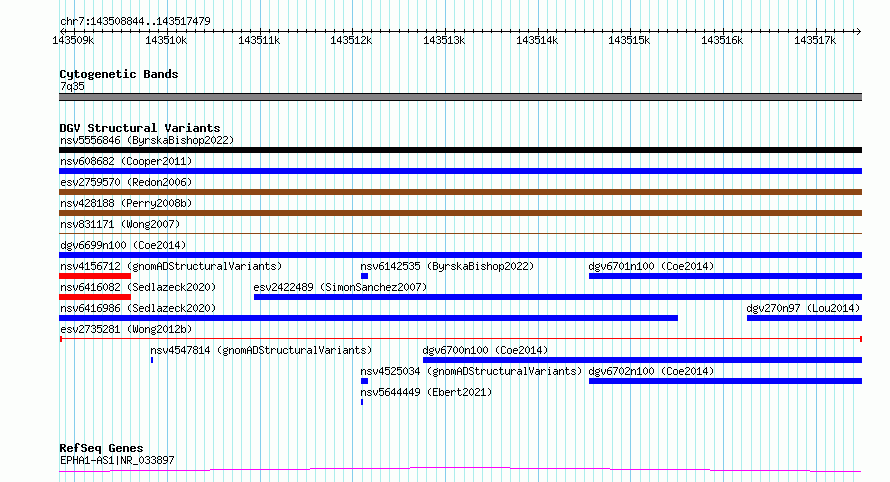Select the 143514k ruler position label
The height and width of the screenshot is (482, 890).
coord(537,40)
